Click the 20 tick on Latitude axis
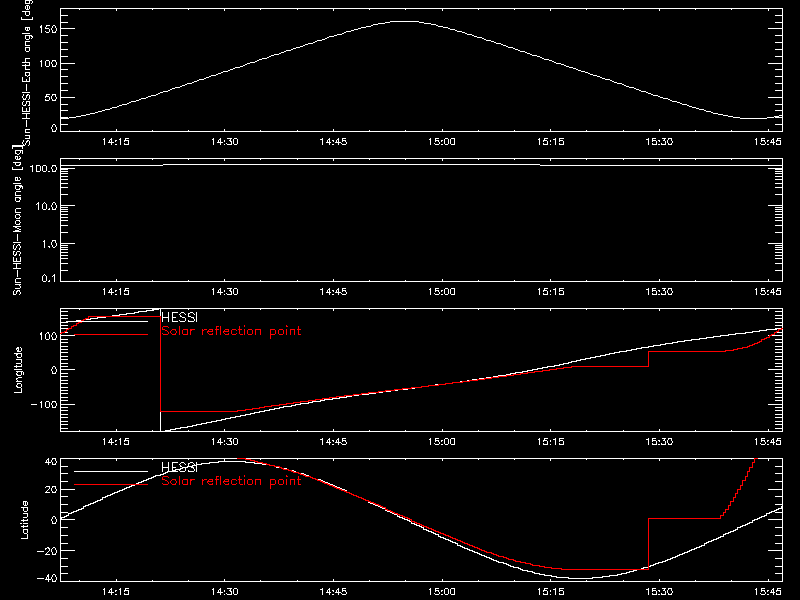This screenshot has width=800, height=600. (x=51, y=490)
